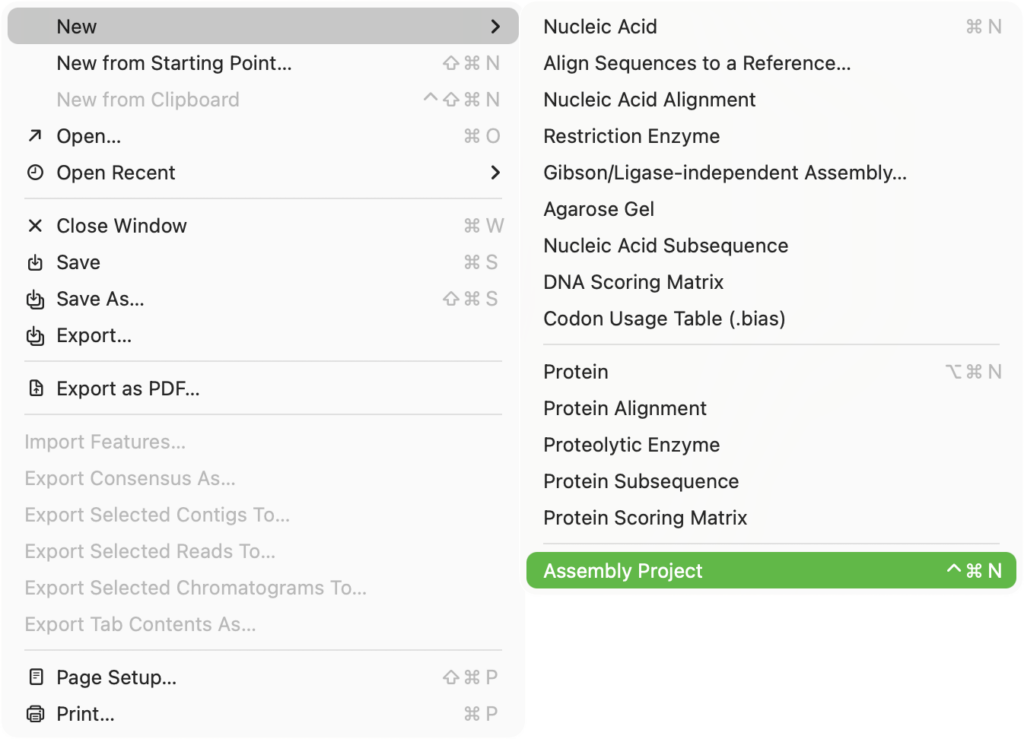Select Align Sequences to a Reference
1024x739 pixels.
(697, 63)
